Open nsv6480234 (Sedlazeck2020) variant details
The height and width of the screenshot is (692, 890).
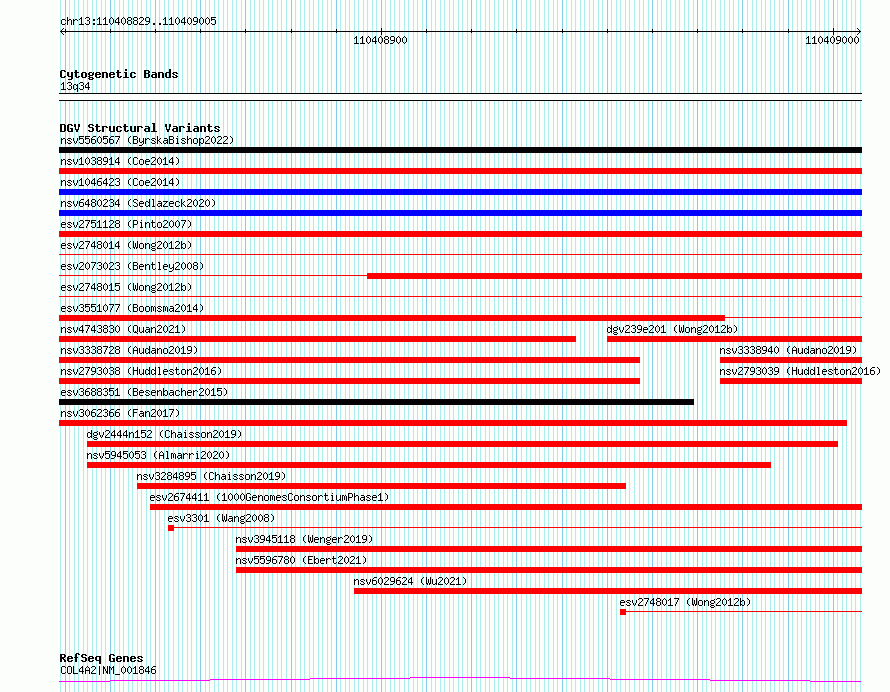[138, 203]
